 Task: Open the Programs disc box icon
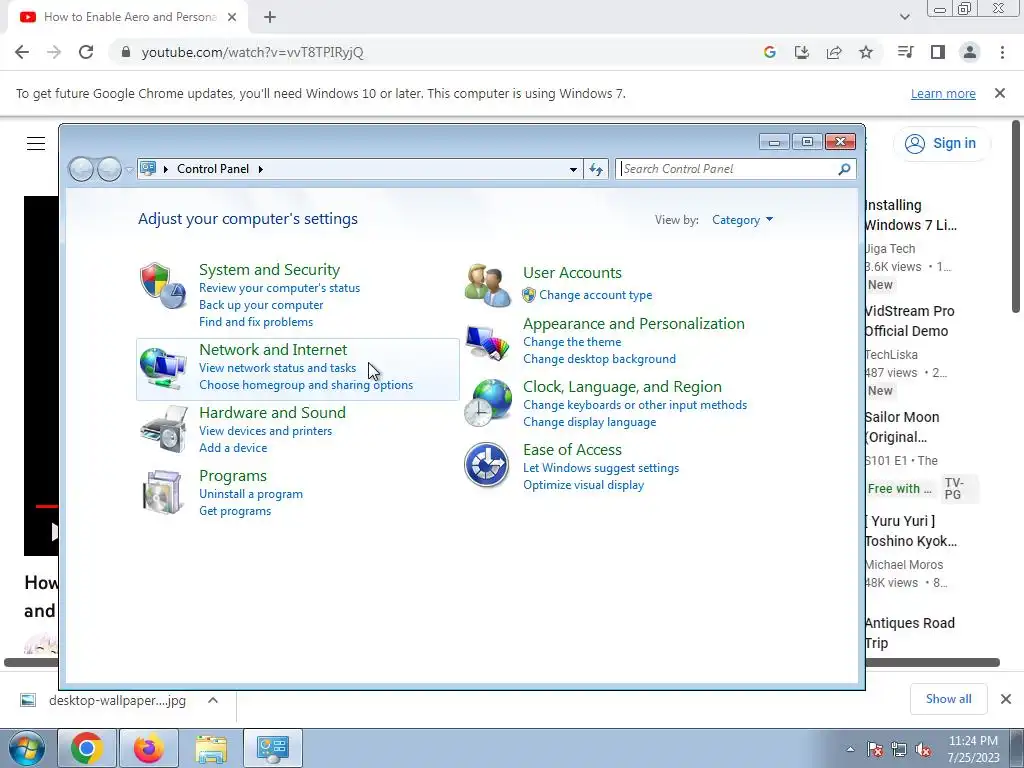coord(163,492)
